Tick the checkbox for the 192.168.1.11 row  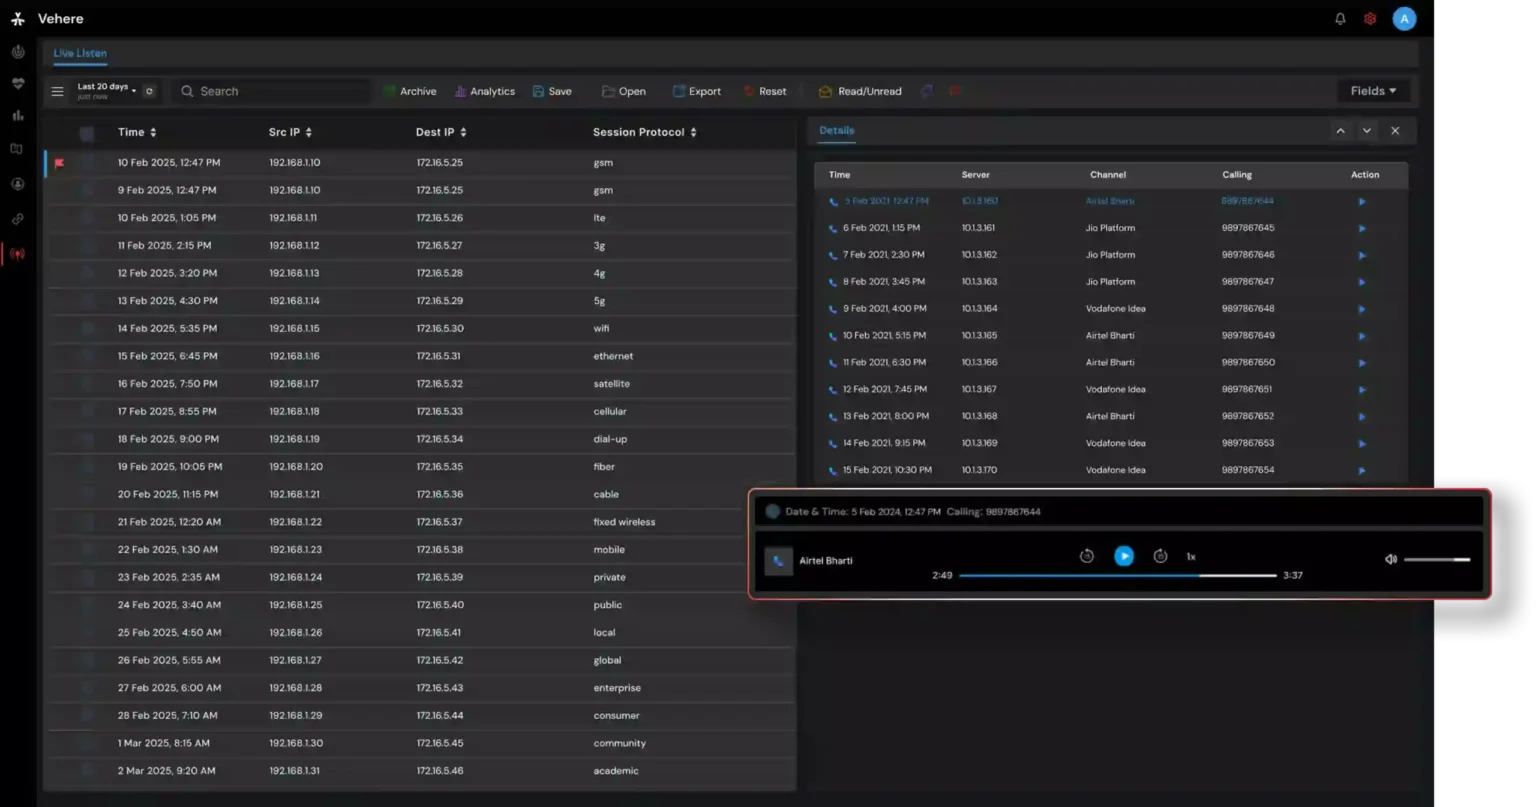click(87, 218)
